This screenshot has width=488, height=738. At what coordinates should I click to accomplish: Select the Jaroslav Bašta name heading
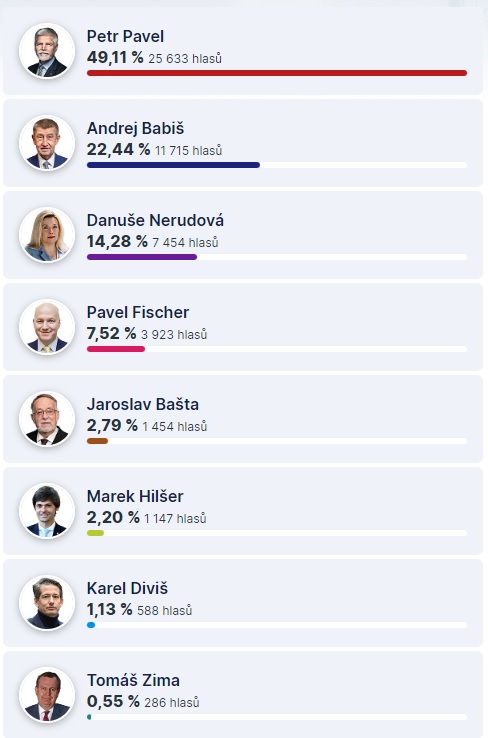pos(143,404)
